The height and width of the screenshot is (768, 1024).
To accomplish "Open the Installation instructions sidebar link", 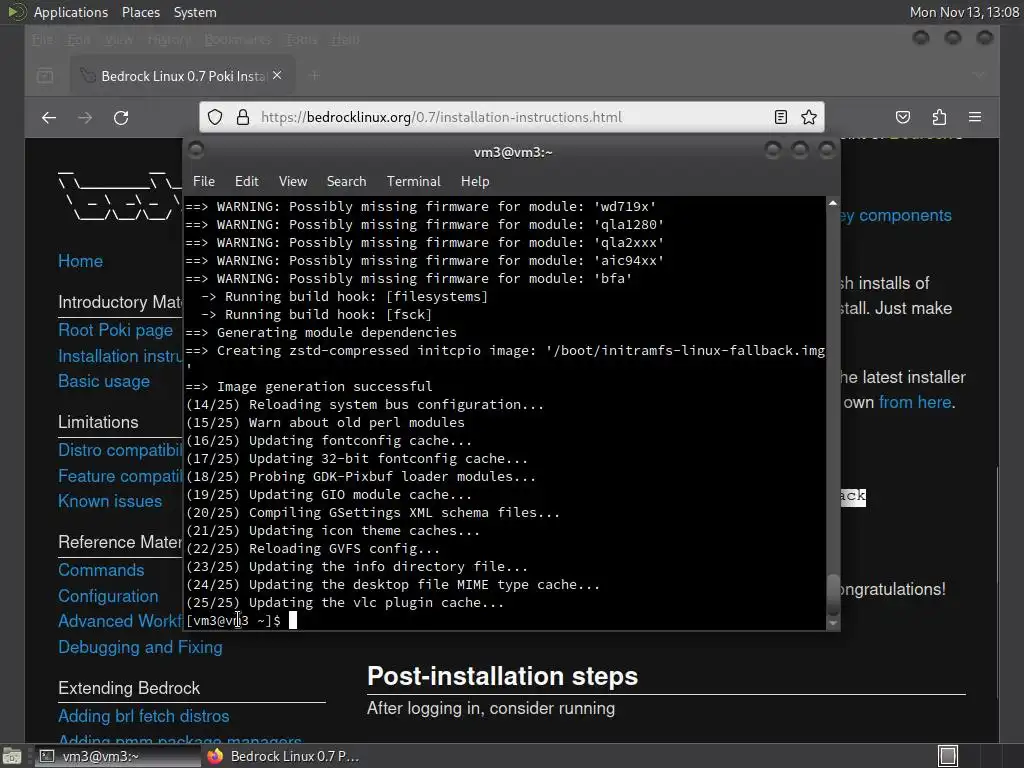I will click(x=120, y=356).
